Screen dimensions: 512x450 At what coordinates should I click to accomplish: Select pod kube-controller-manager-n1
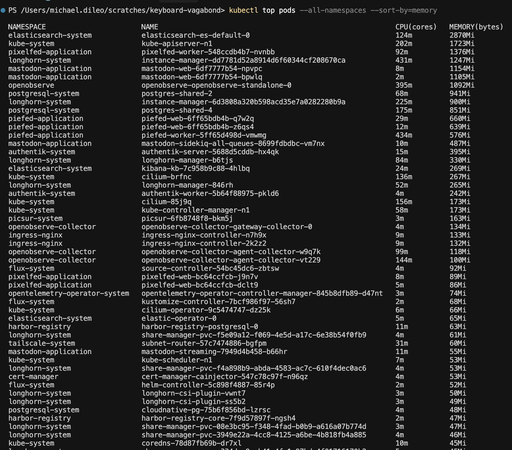pyautogui.click(x=195, y=210)
